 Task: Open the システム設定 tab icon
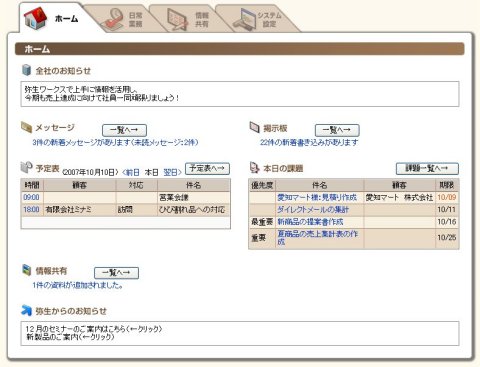coord(244,19)
